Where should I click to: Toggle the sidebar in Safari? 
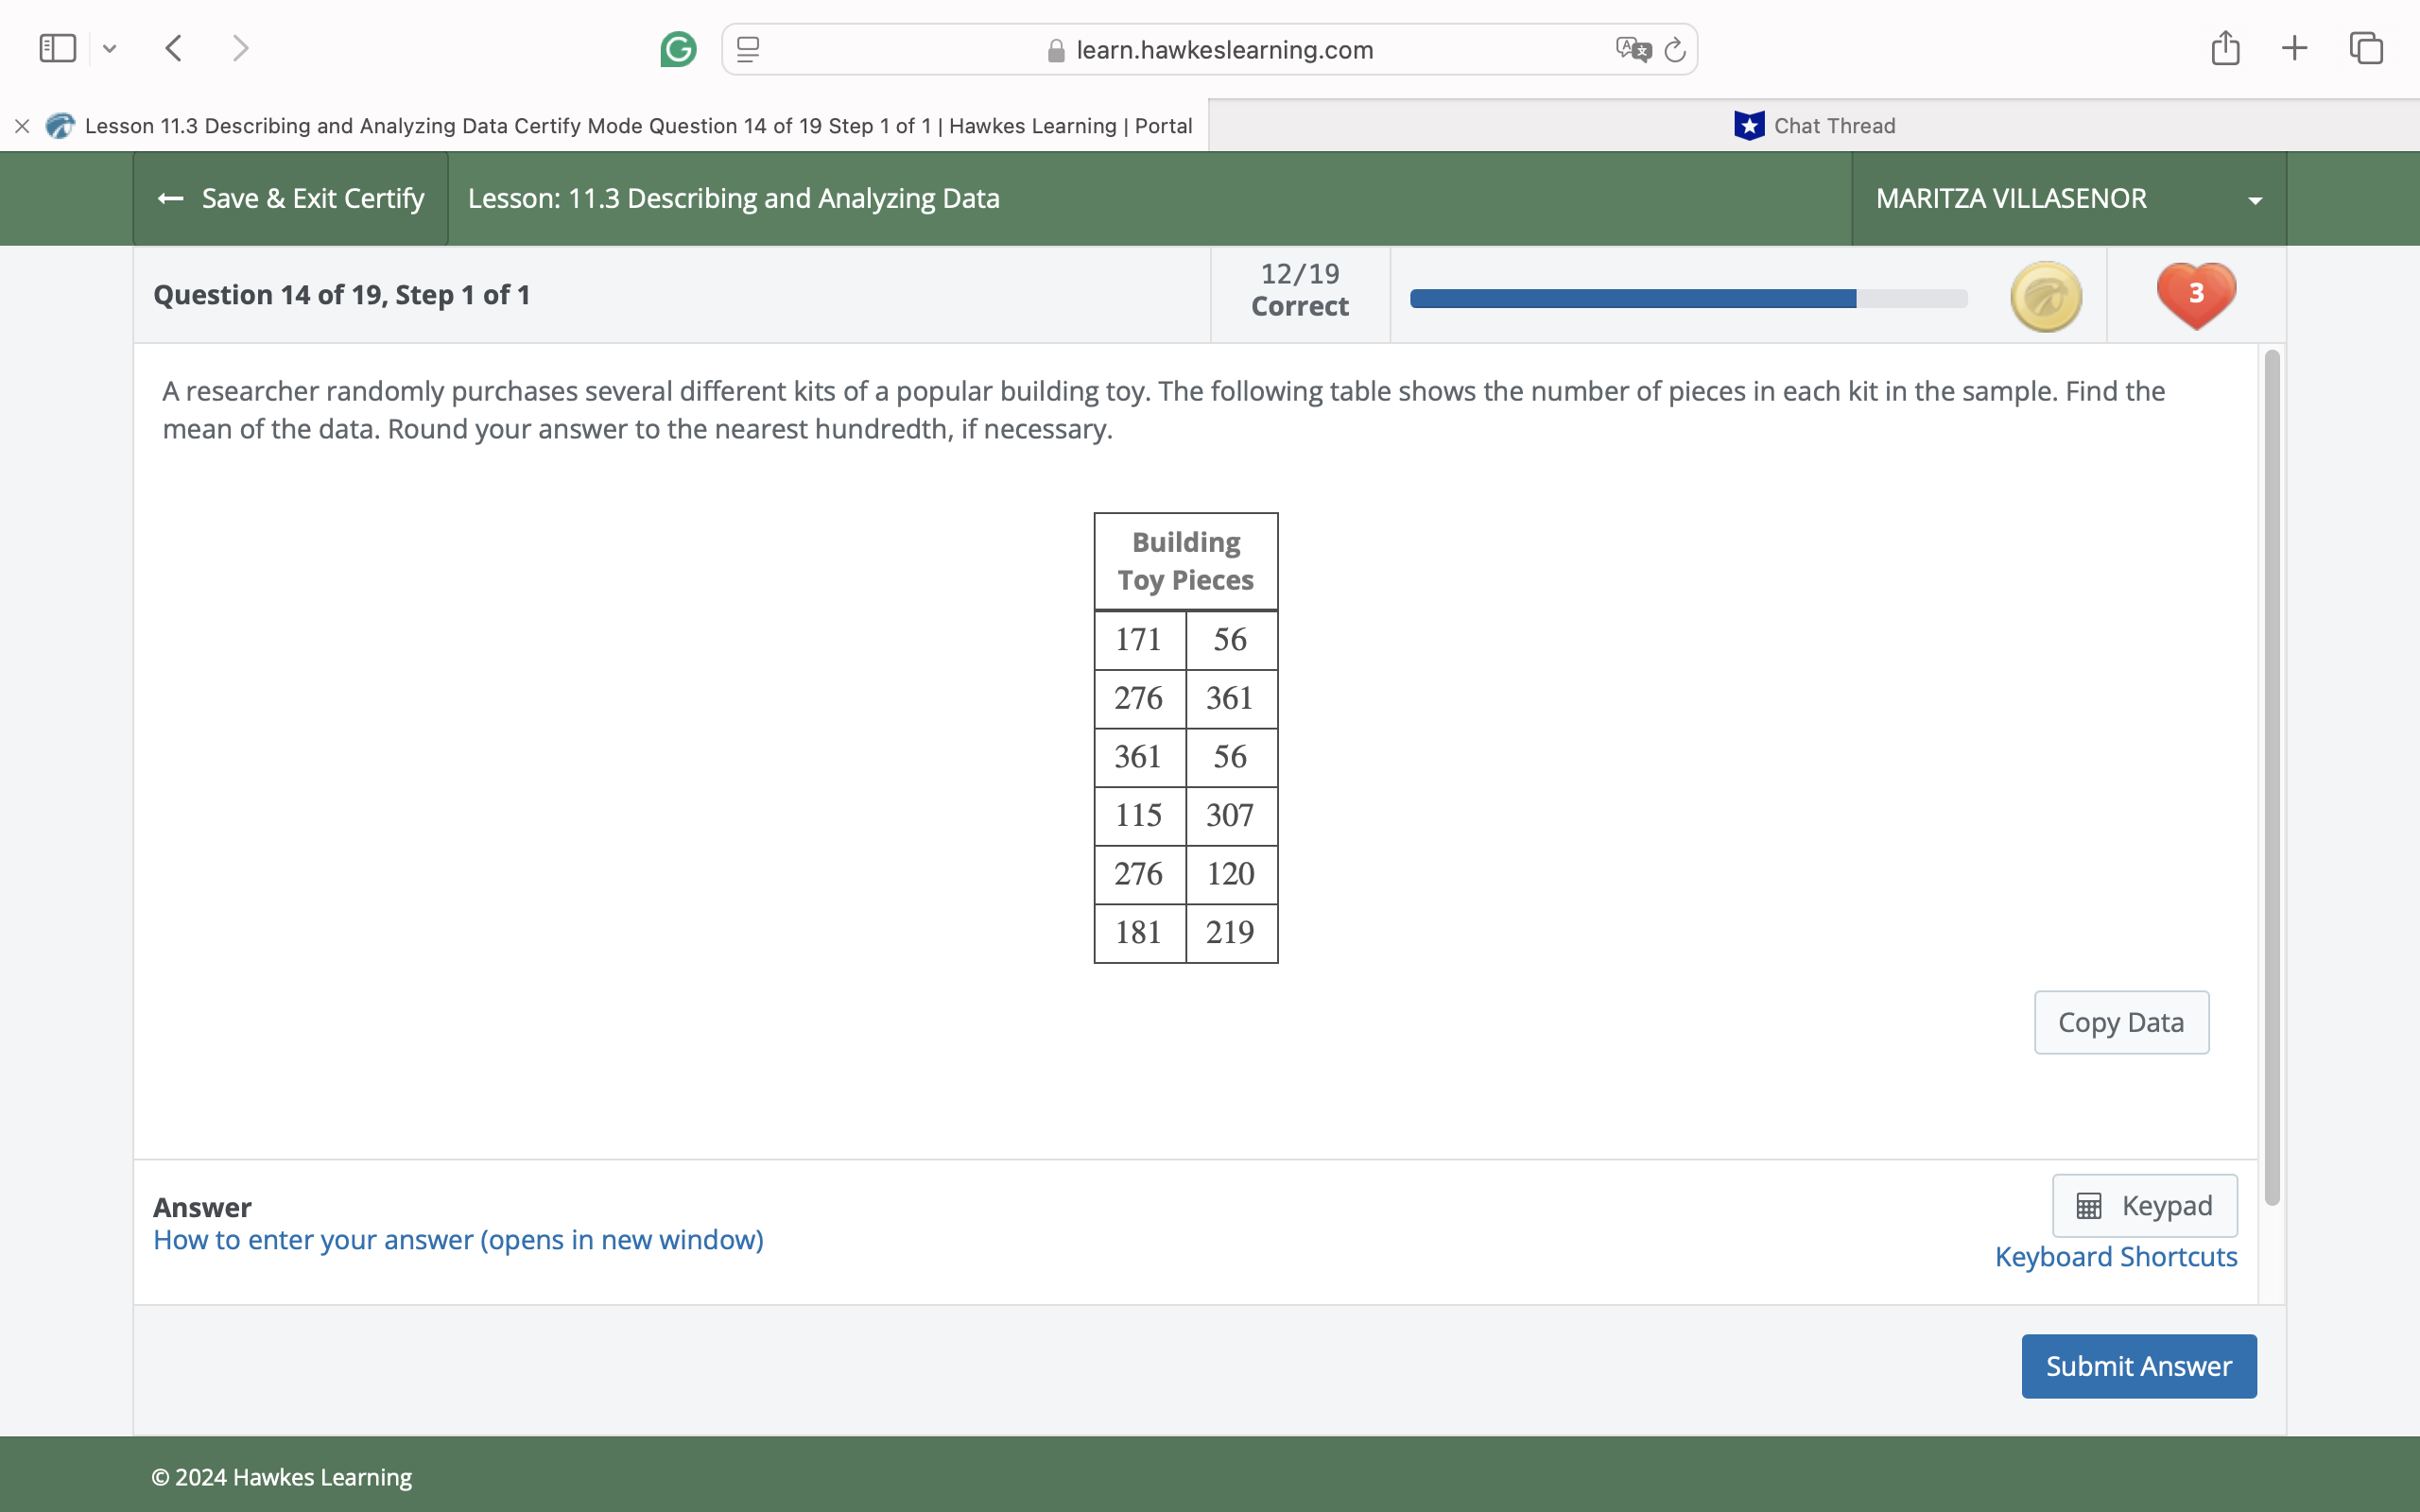pos(57,47)
